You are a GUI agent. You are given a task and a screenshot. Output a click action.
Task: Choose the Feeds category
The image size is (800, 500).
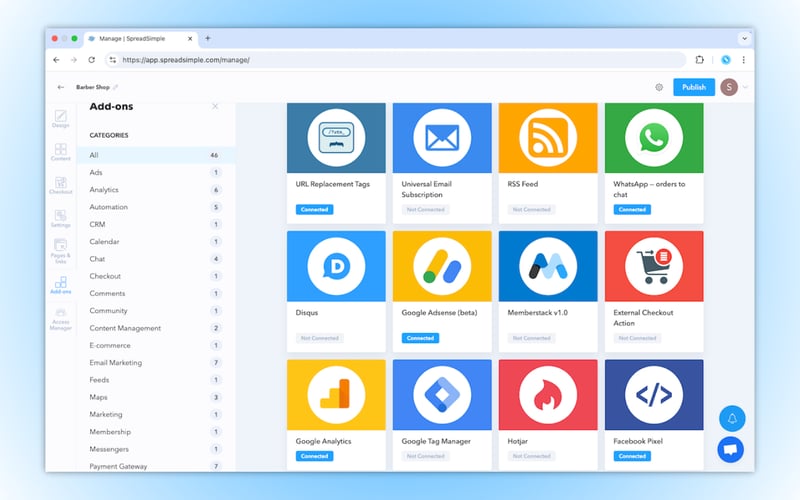156,380
